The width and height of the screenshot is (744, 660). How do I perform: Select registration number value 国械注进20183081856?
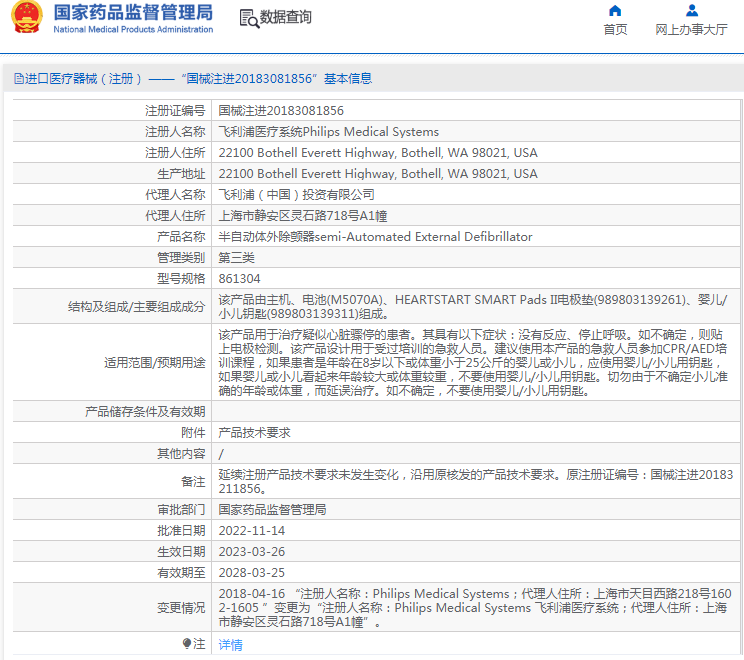click(281, 111)
